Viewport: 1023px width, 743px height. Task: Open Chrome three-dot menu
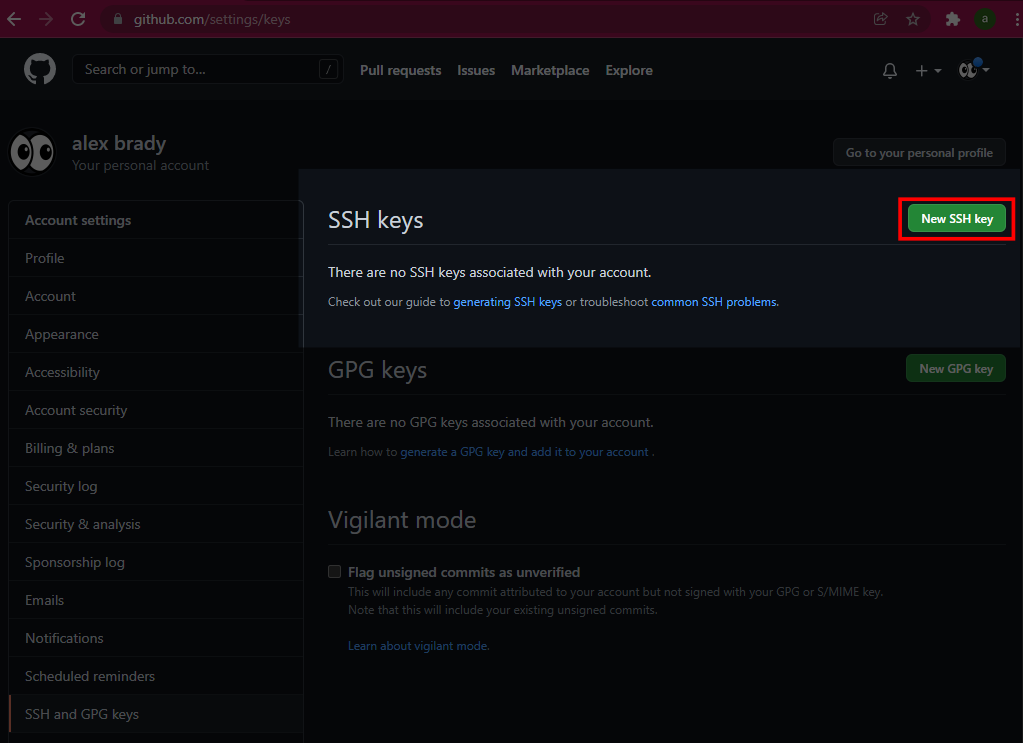1016,19
